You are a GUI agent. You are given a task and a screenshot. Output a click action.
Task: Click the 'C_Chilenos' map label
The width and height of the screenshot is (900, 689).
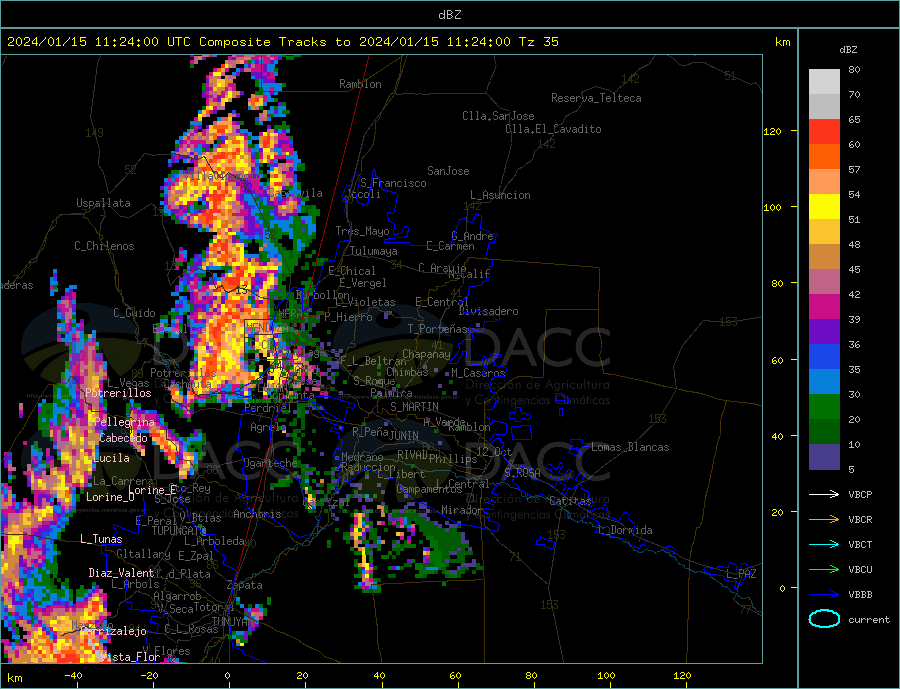(x=104, y=246)
